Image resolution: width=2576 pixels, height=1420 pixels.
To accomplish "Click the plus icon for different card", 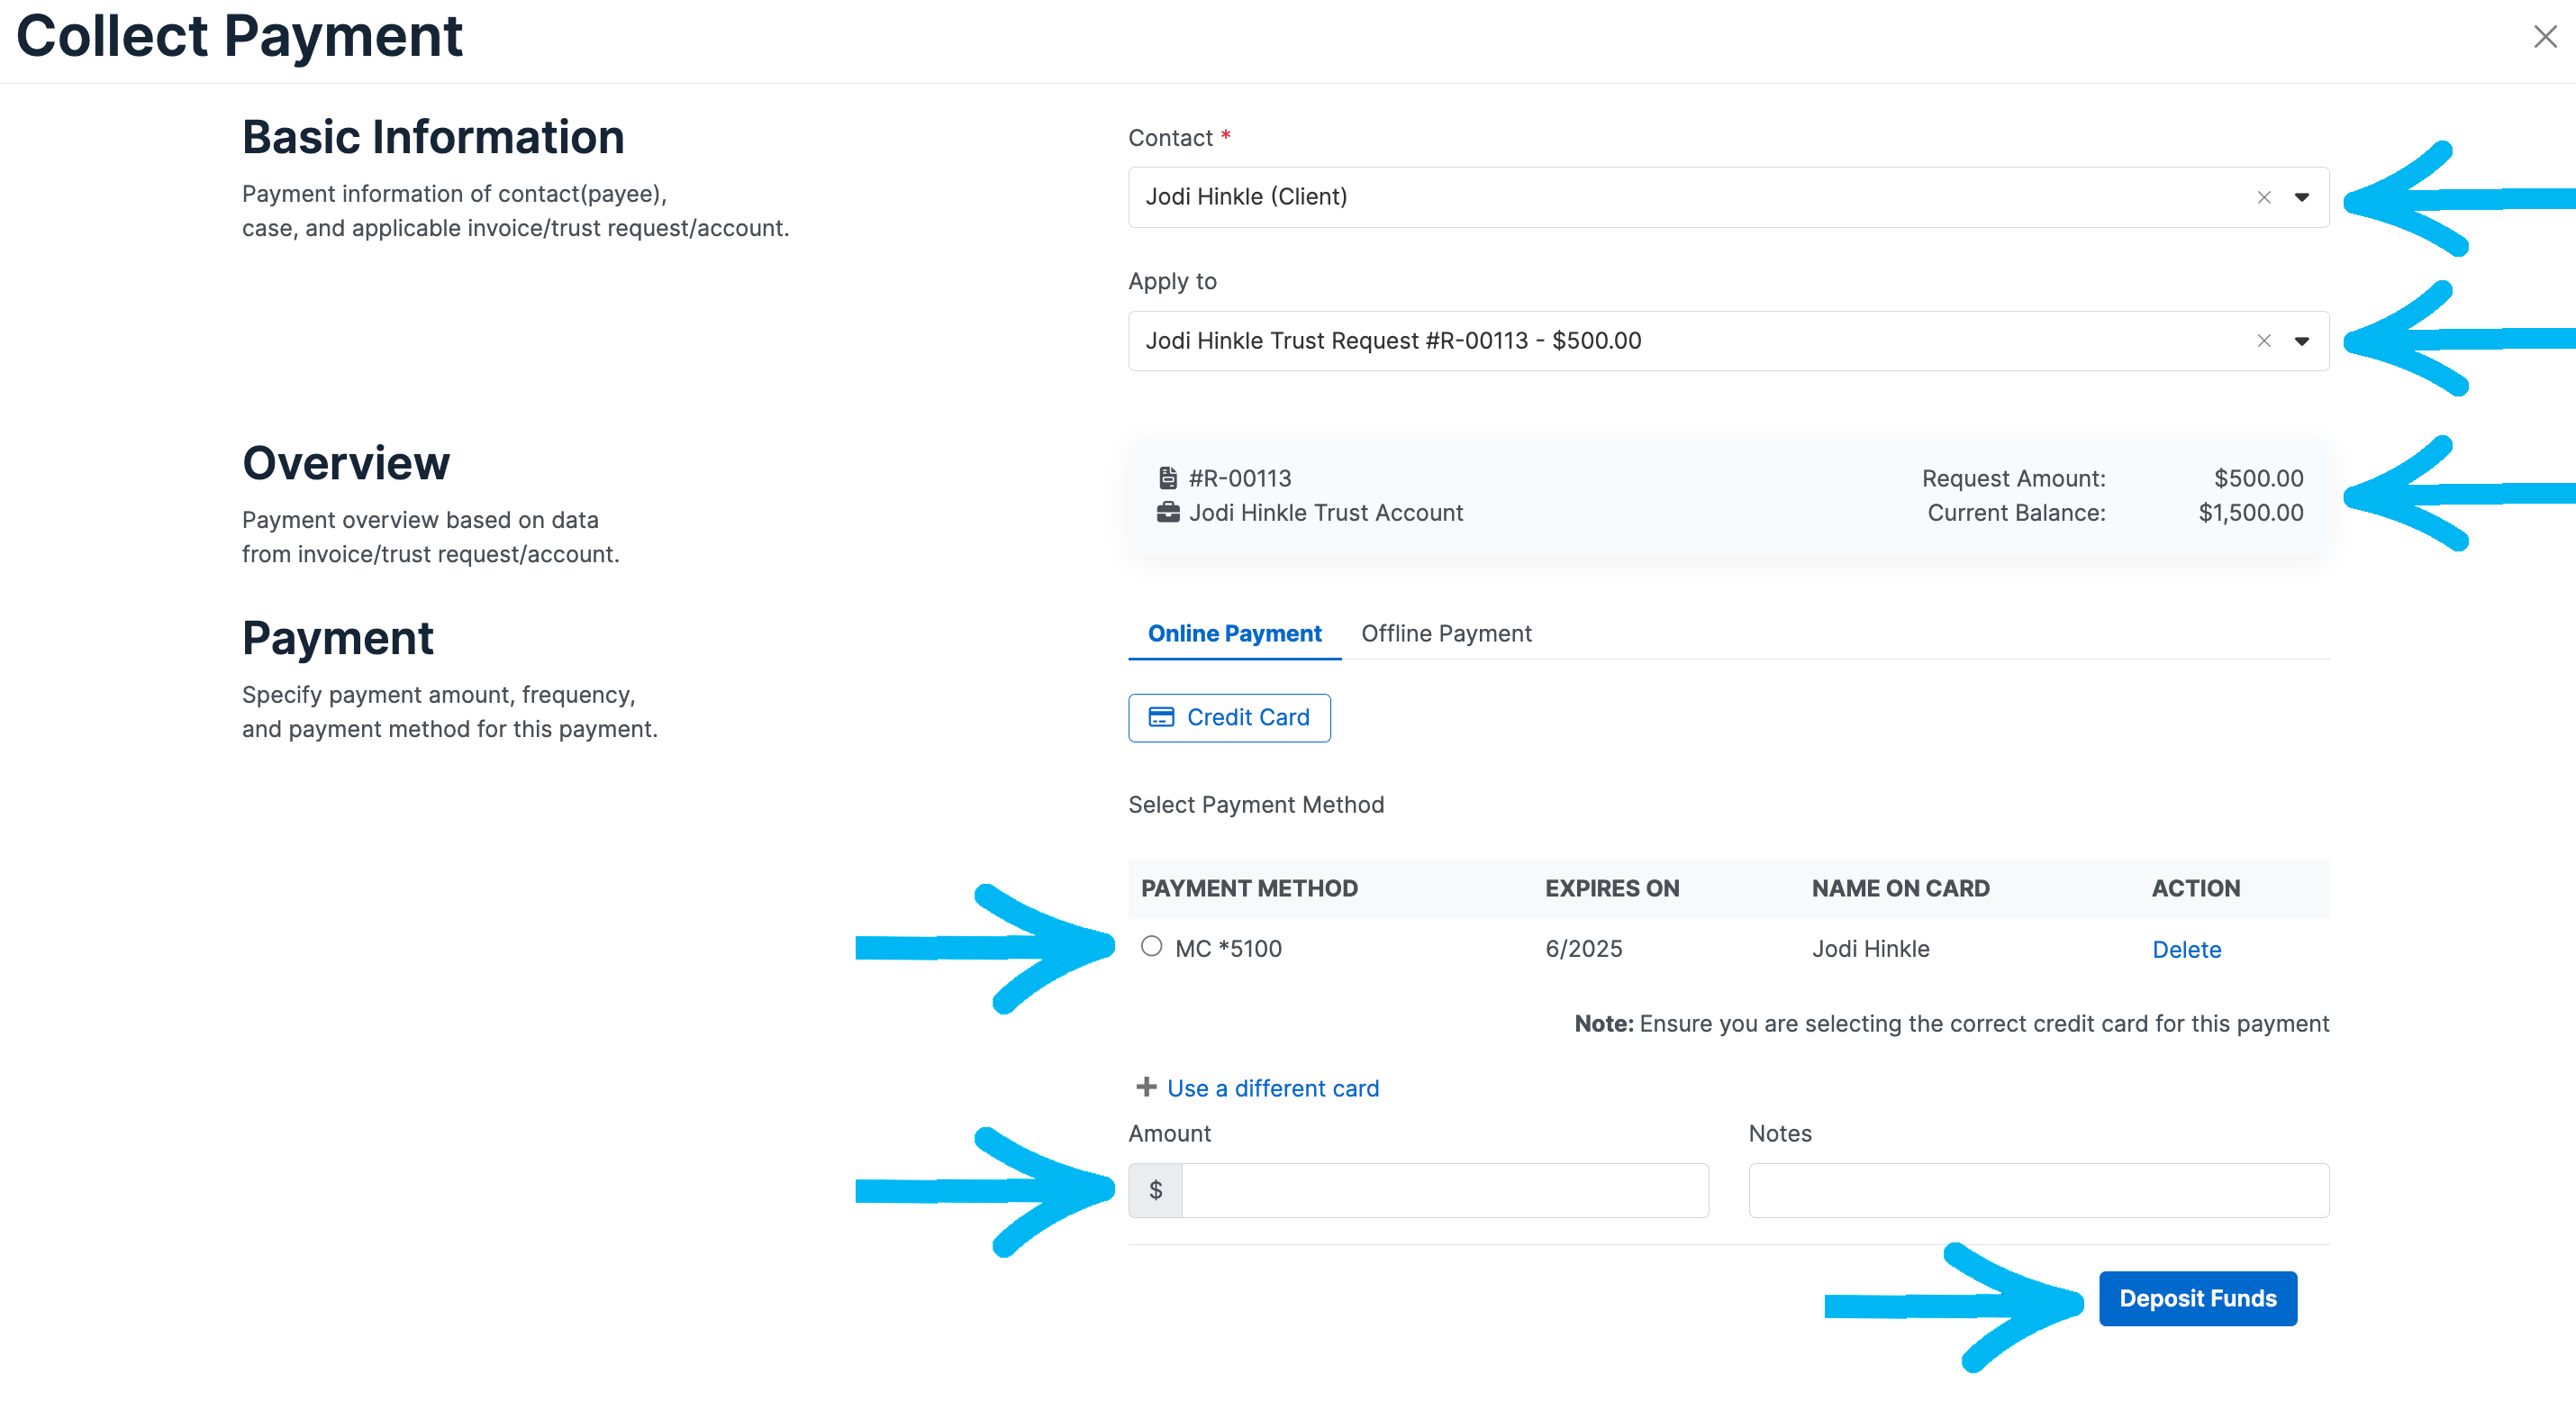I will point(1146,1087).
